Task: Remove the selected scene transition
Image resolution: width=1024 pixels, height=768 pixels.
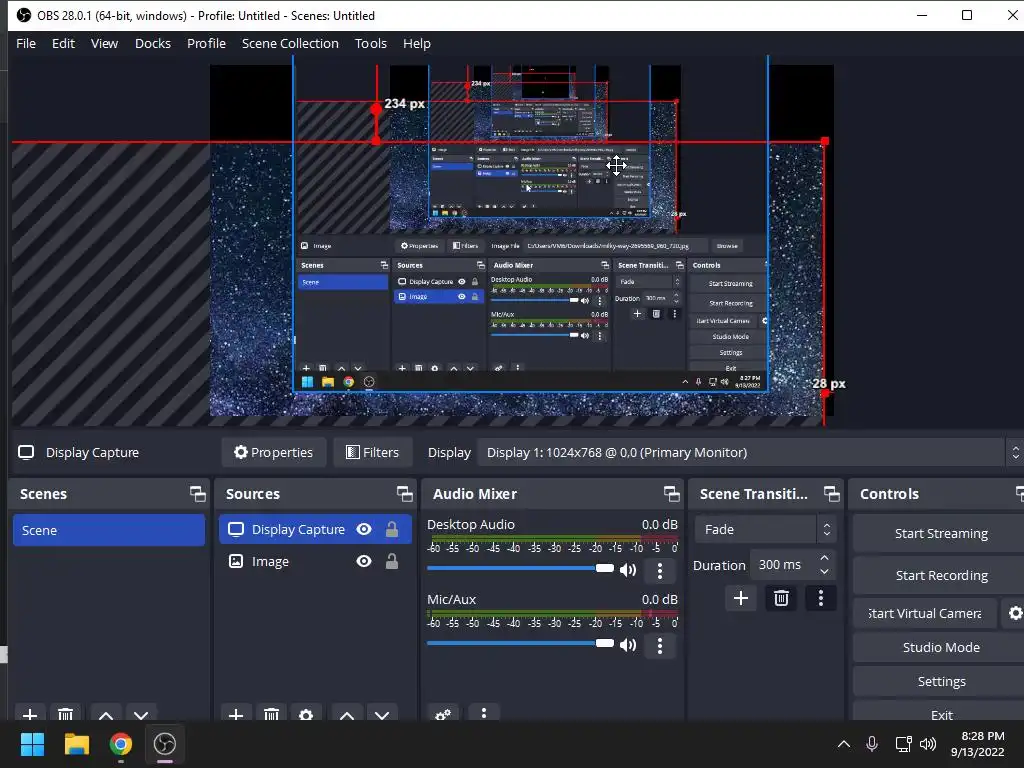Action: (781, 598)
